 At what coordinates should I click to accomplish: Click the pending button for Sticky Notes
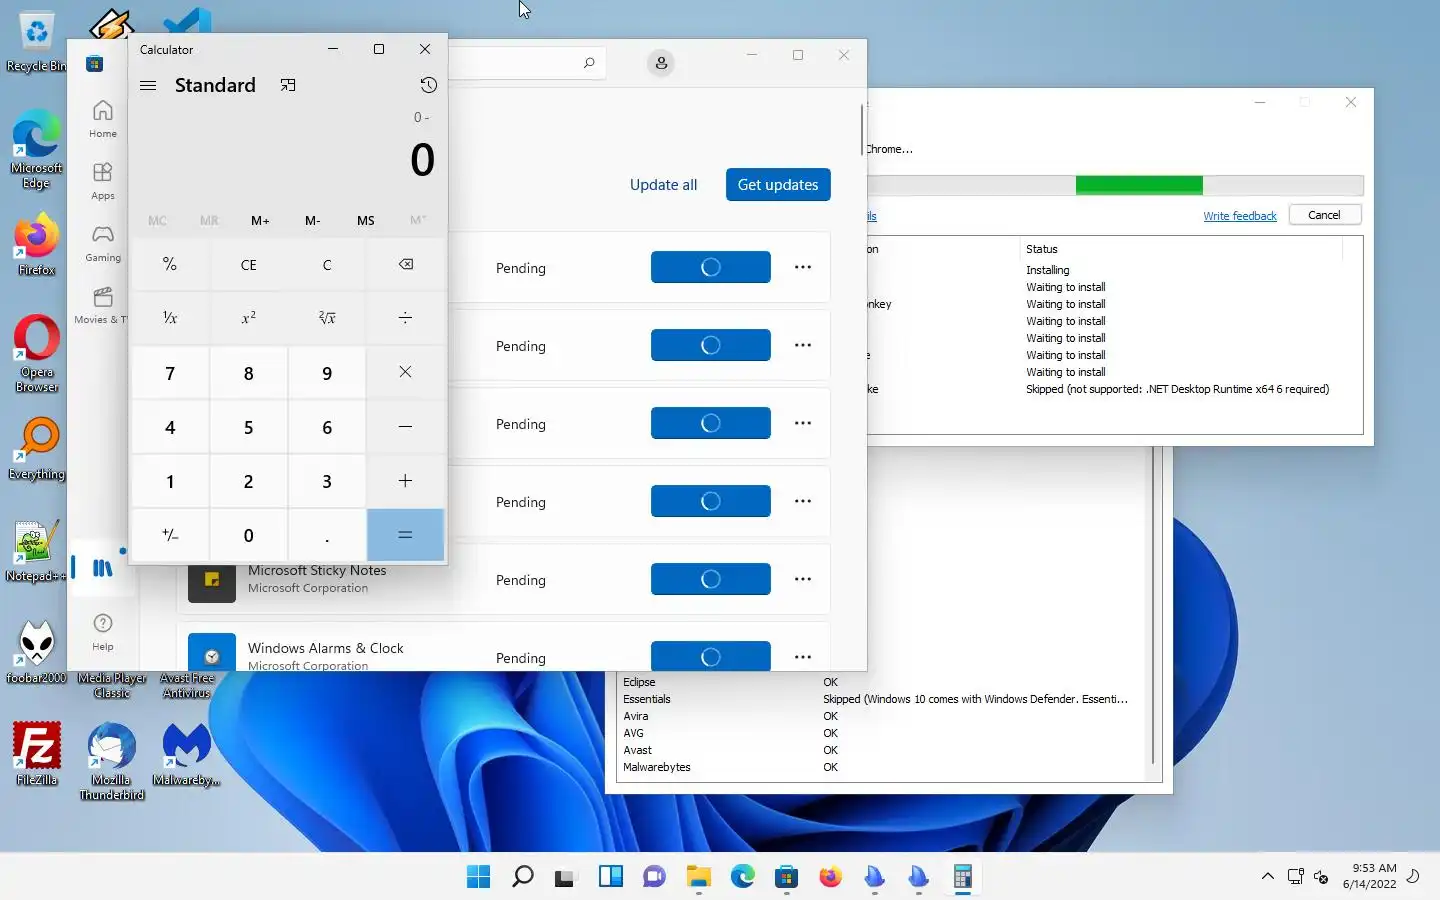[x=711, y=579]
